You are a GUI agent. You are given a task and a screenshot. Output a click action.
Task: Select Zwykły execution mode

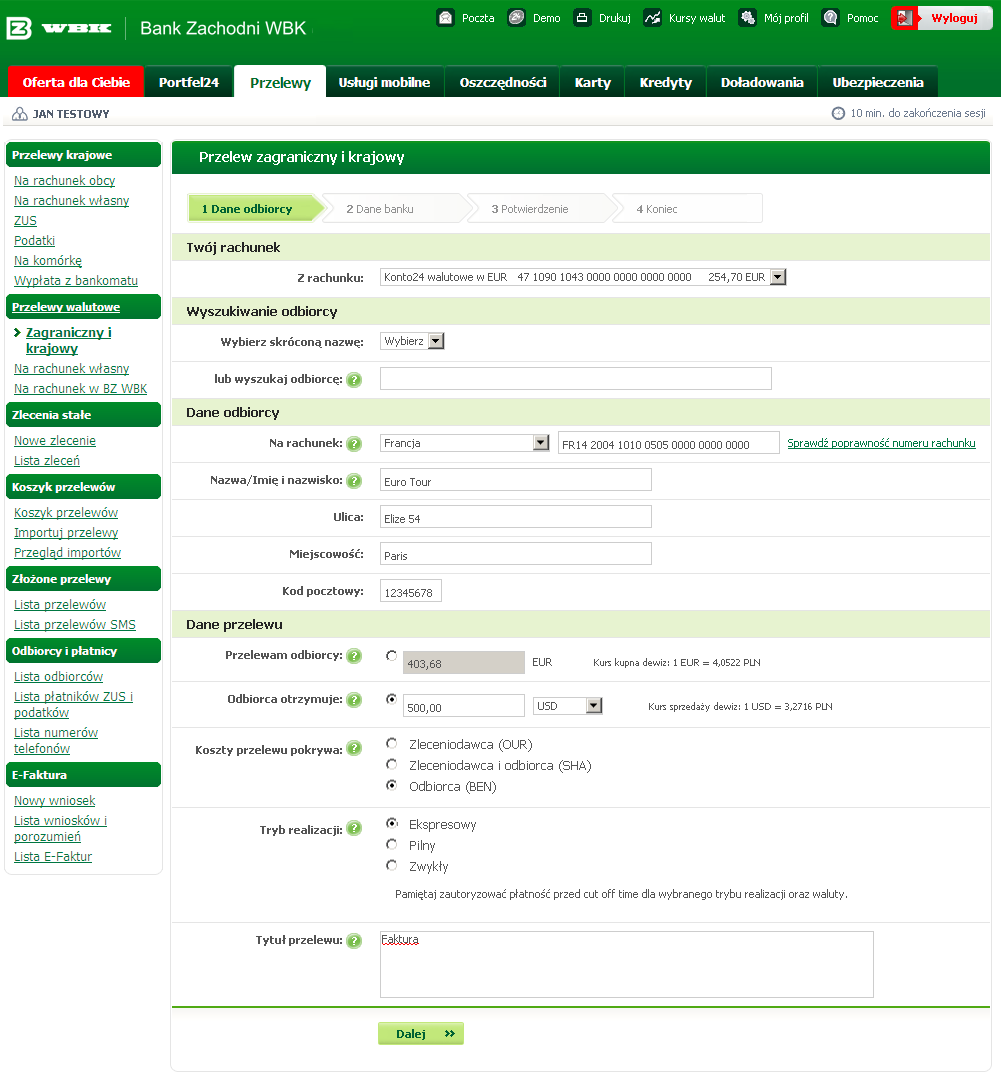pos(392,865)
